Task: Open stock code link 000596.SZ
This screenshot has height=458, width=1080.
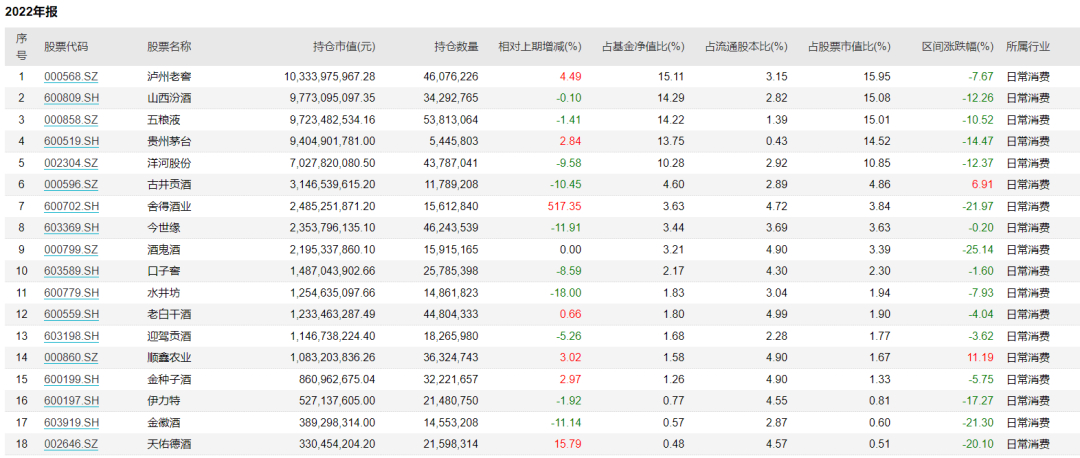Action: pyautogui.click(x=71, y=185)
